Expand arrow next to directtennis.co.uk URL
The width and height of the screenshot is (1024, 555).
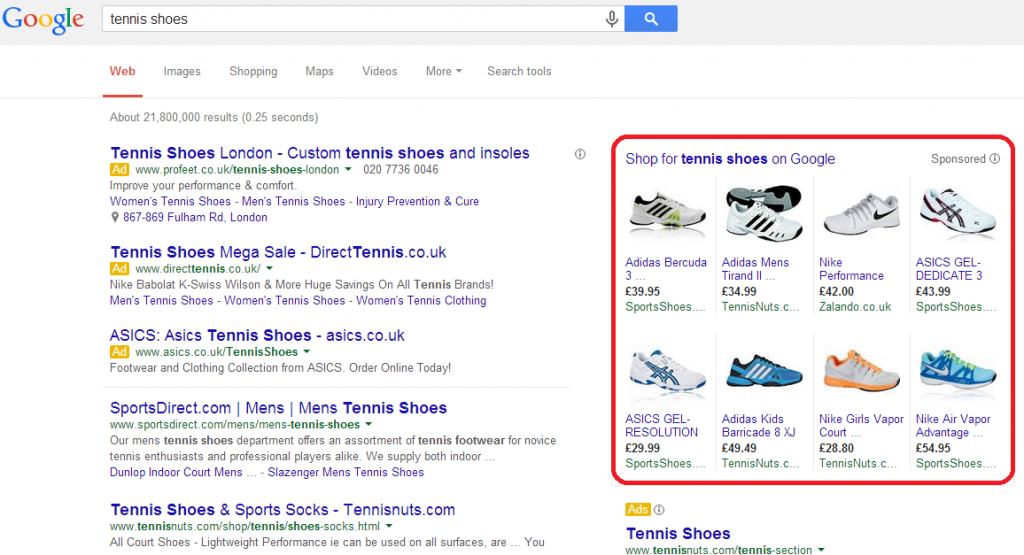click(269, 268)
